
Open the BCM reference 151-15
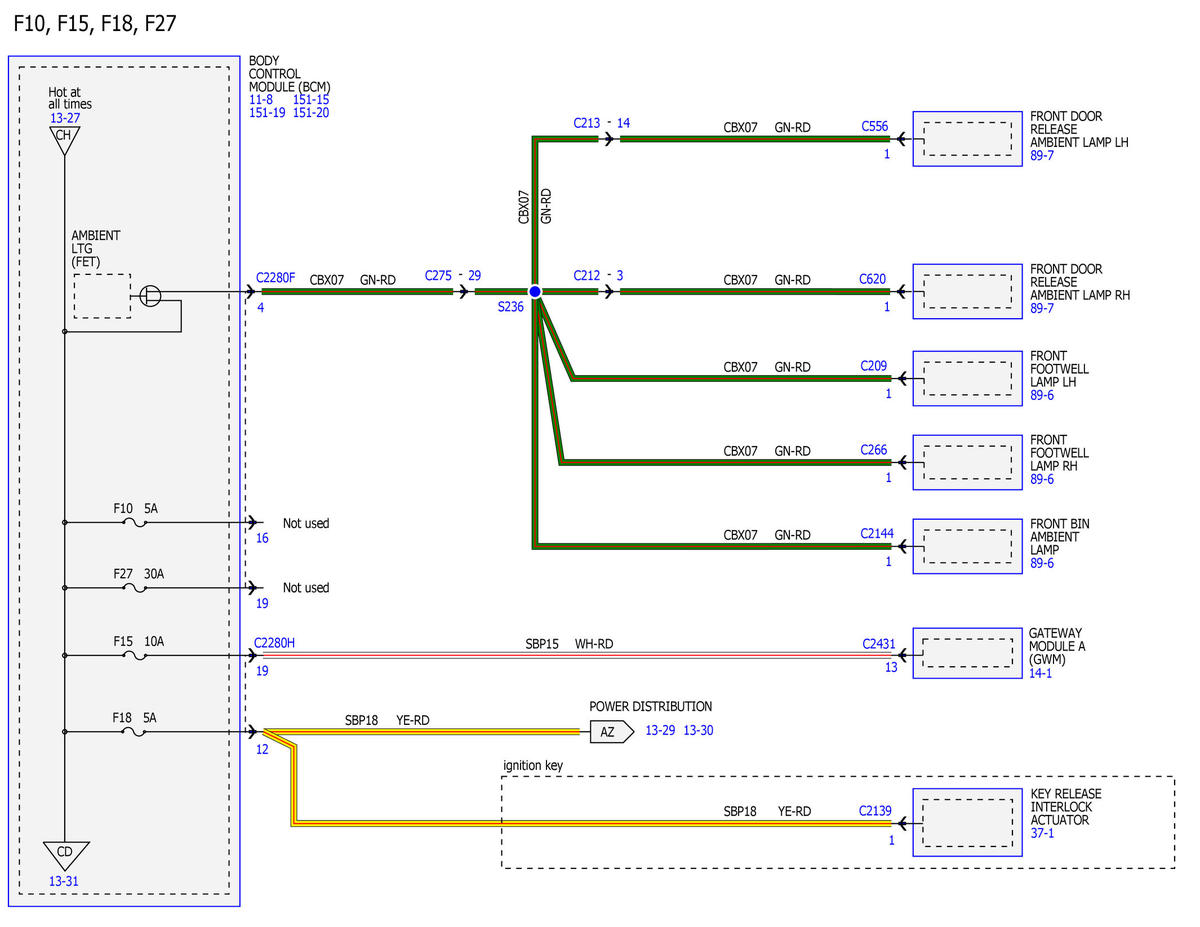point(311,100)
